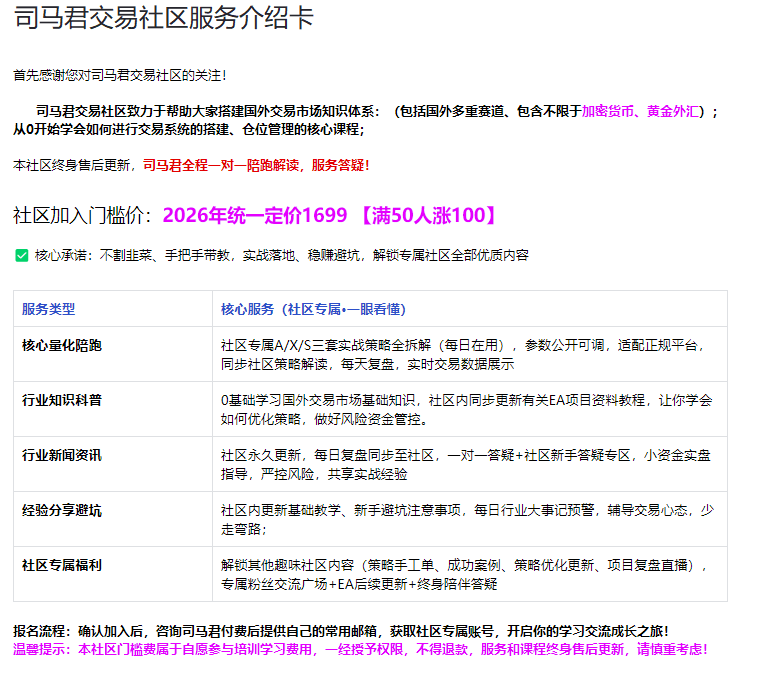The image size is (774, 679).
Task: Click the greeting line 首先感谢您对司马君交易社区的关注!
Action: (119, 75)
